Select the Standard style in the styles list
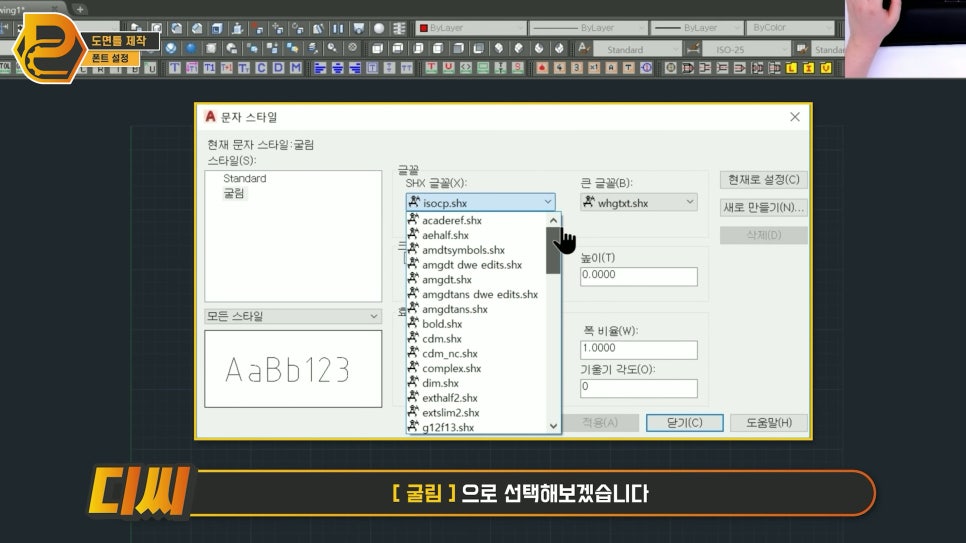Image resolution: width=966 pixels, height=543 pixels. [245, 178]
